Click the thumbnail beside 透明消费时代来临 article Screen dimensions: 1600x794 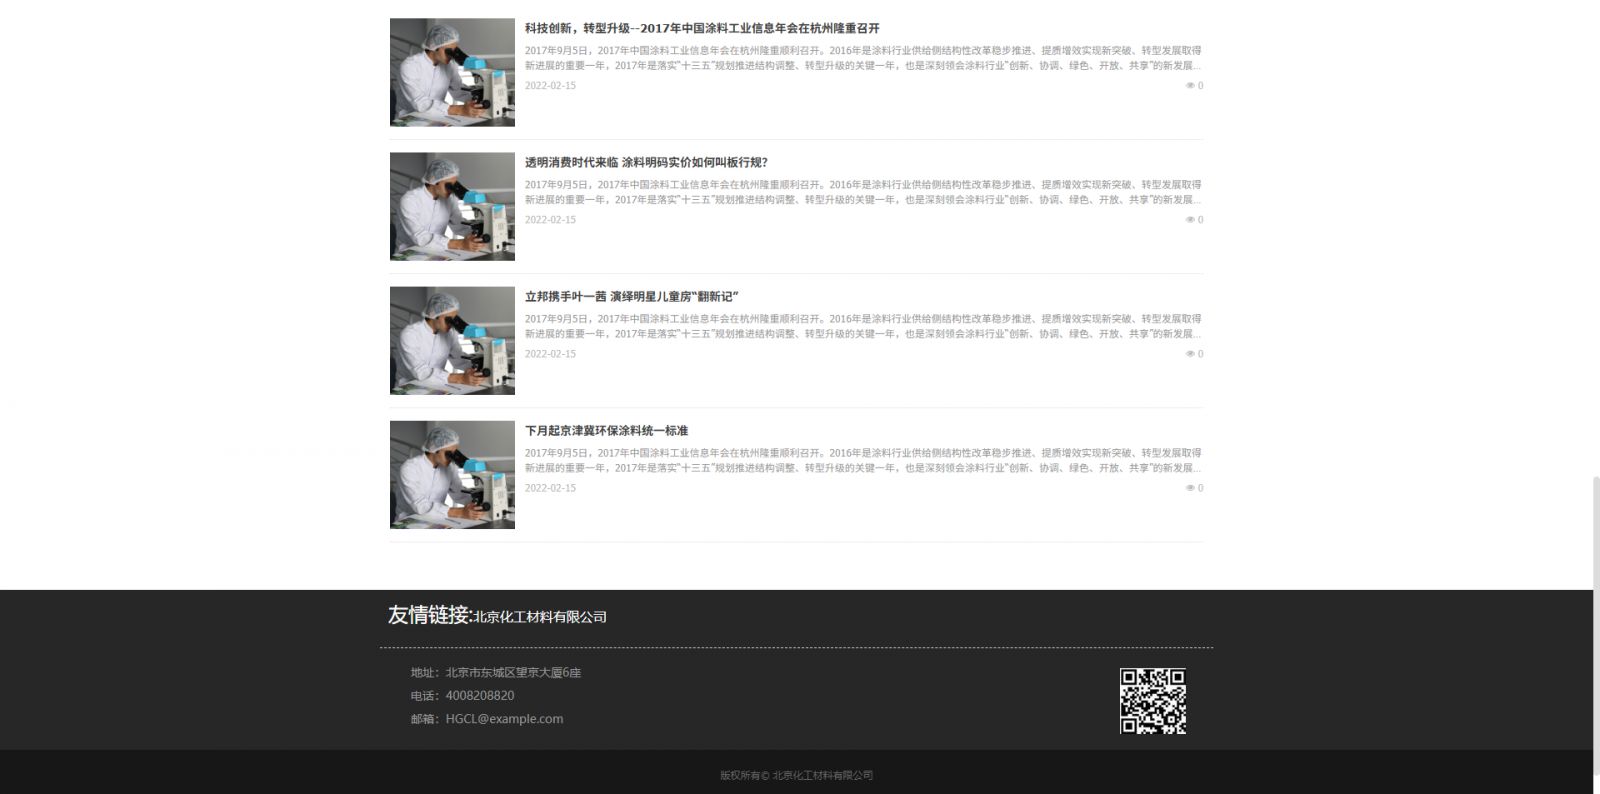(x=452, y=206)
